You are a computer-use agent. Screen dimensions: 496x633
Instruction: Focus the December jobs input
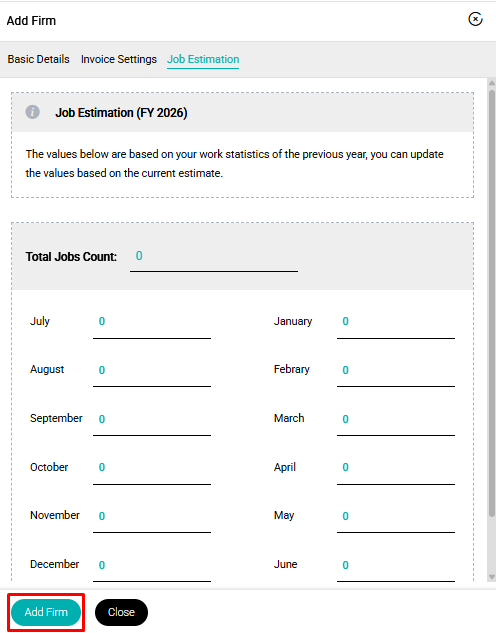coord(152,566)
